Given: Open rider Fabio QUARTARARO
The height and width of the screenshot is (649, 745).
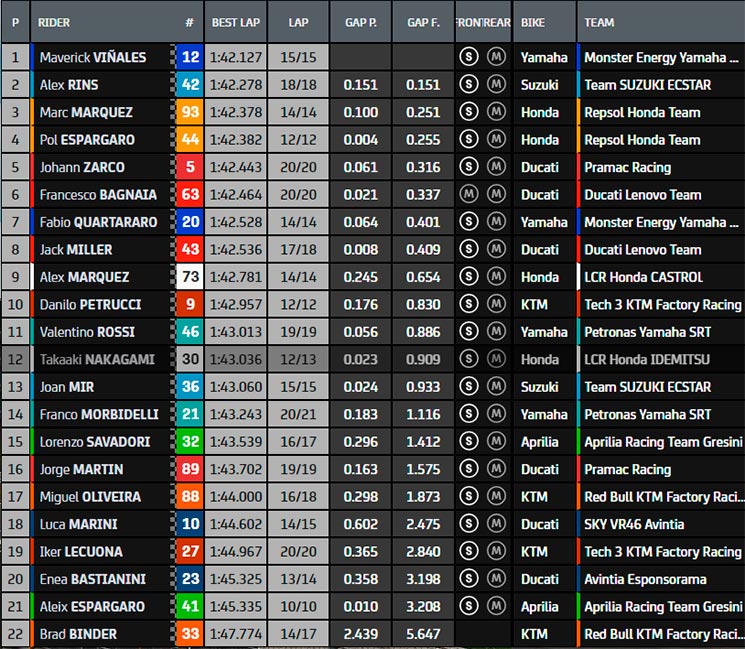Looking at the screenshot, I should 98,222.
